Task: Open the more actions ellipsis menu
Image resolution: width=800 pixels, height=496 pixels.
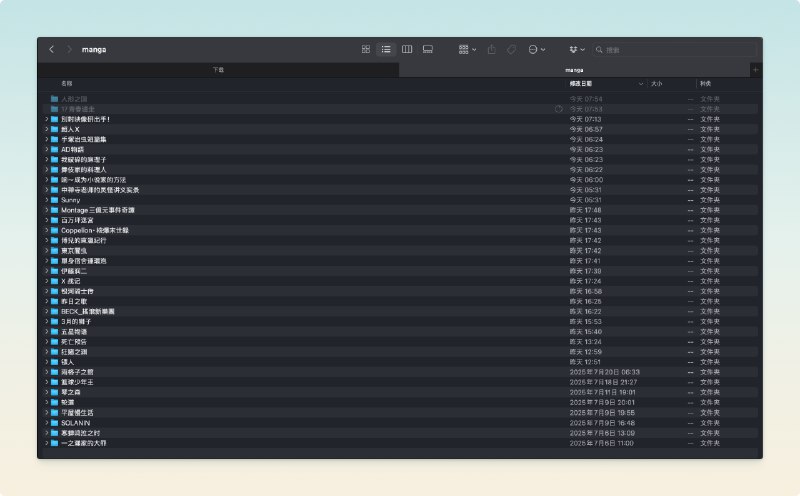Action: (x=536, y=49)
